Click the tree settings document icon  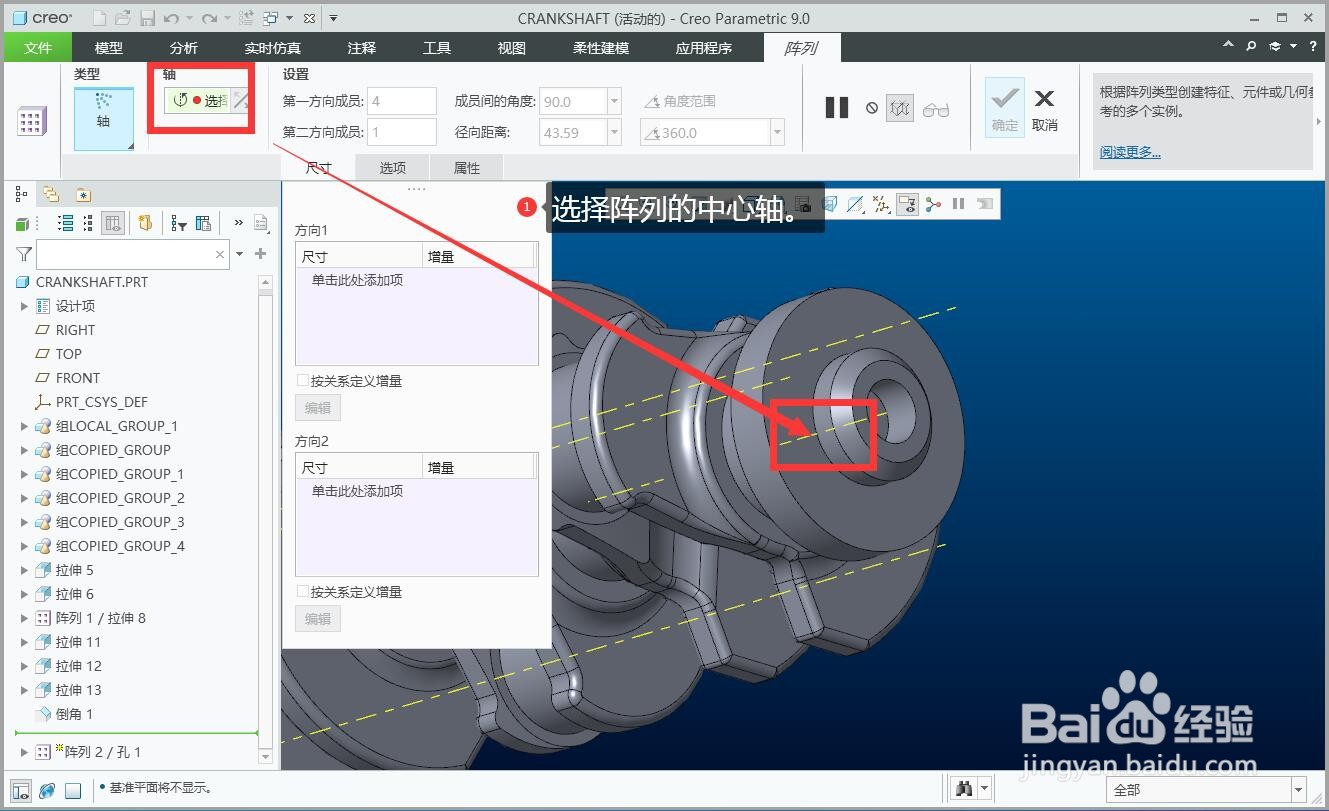tap(262, 223)
